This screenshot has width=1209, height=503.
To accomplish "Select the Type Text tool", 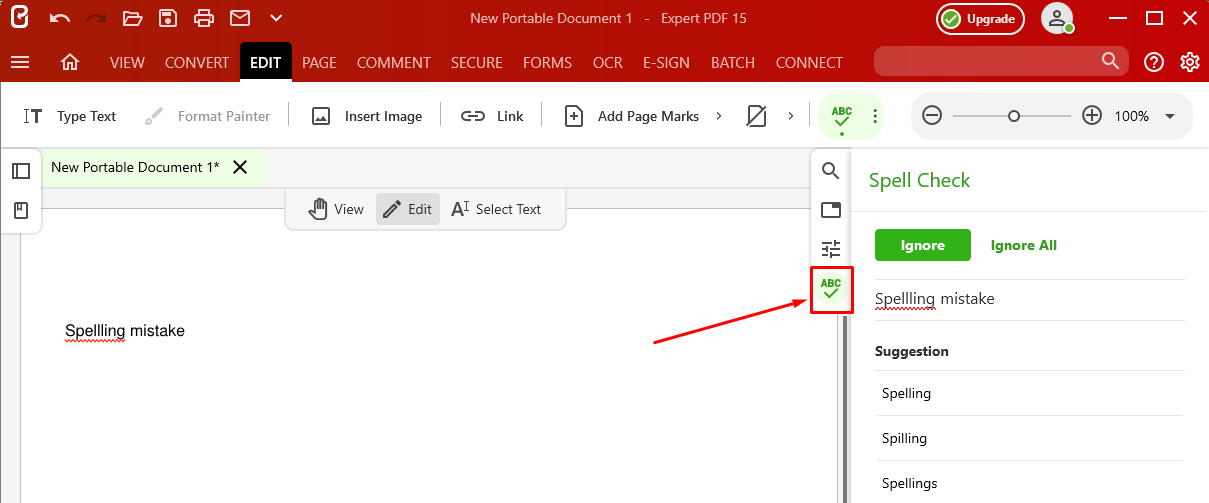I will 70,116.
